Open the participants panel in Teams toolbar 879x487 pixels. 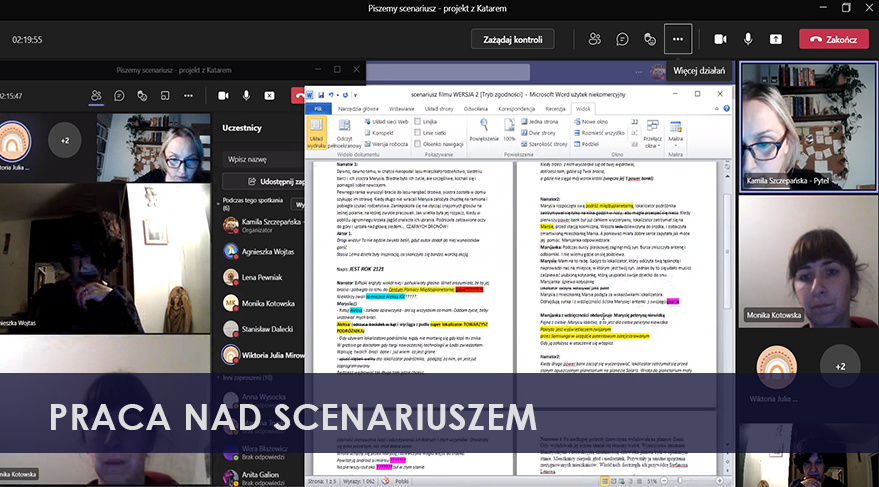[x=595, y=39]
